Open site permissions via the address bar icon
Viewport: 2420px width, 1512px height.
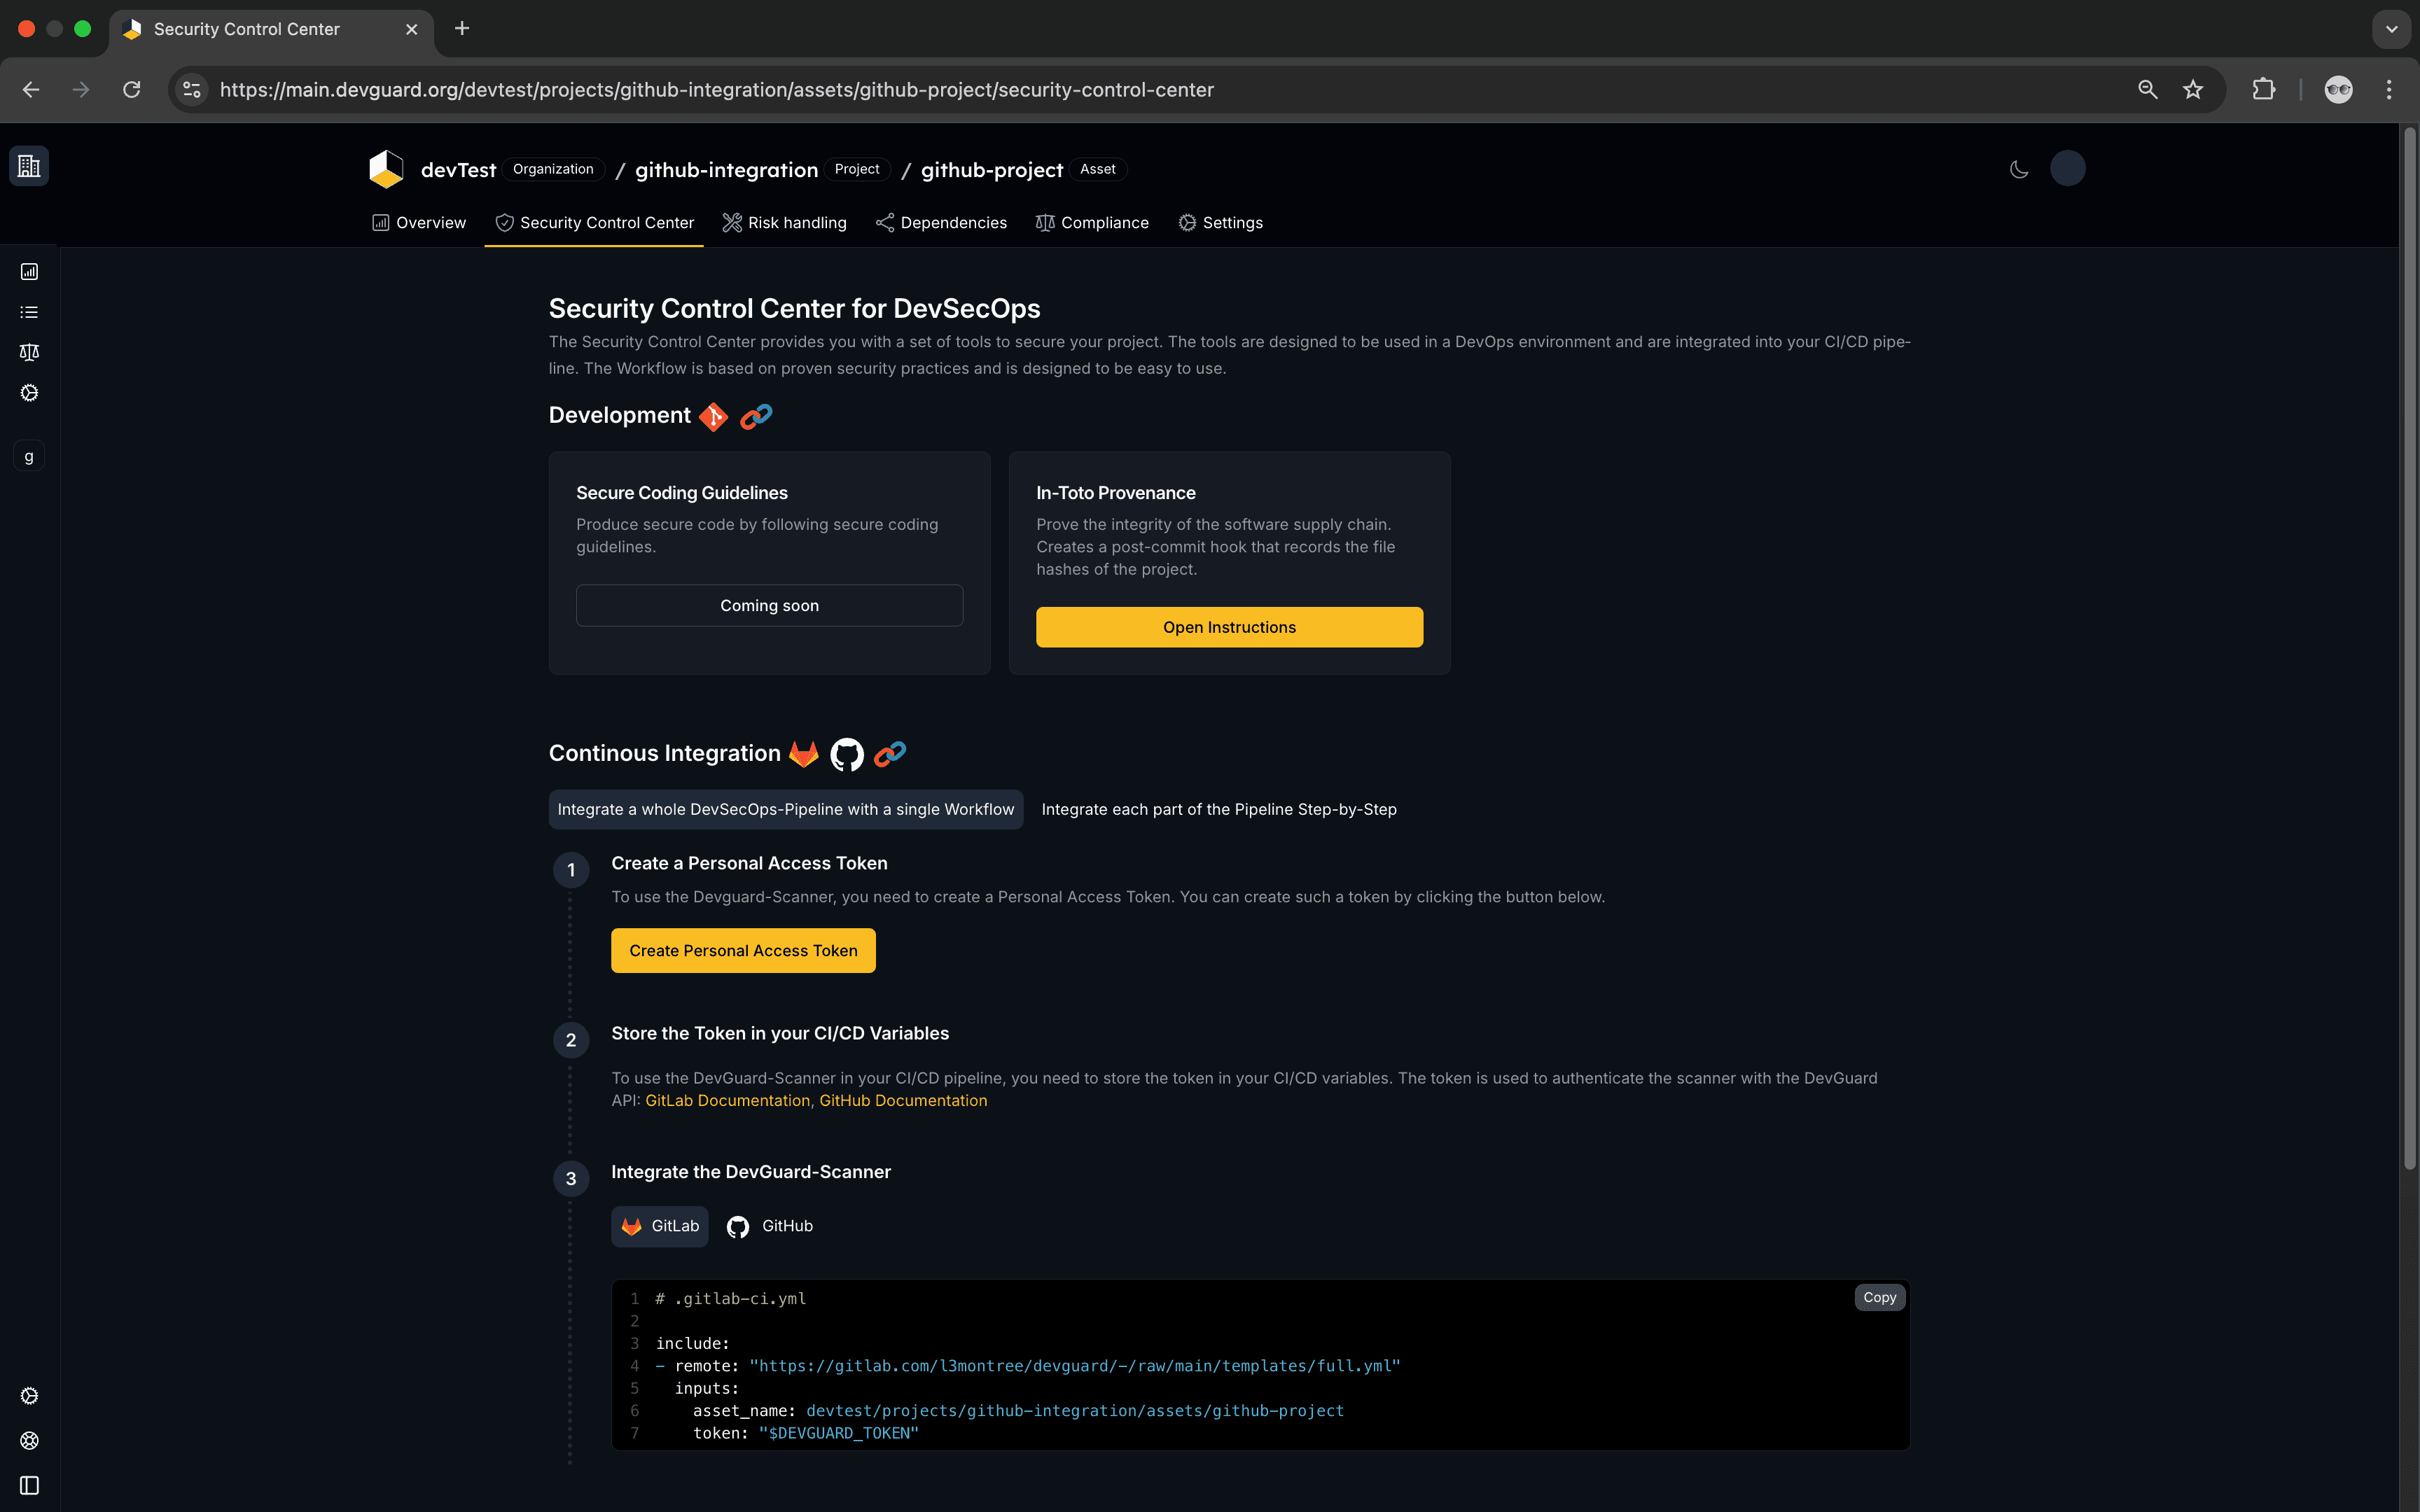pyautogui.click(x=191, y=89)
